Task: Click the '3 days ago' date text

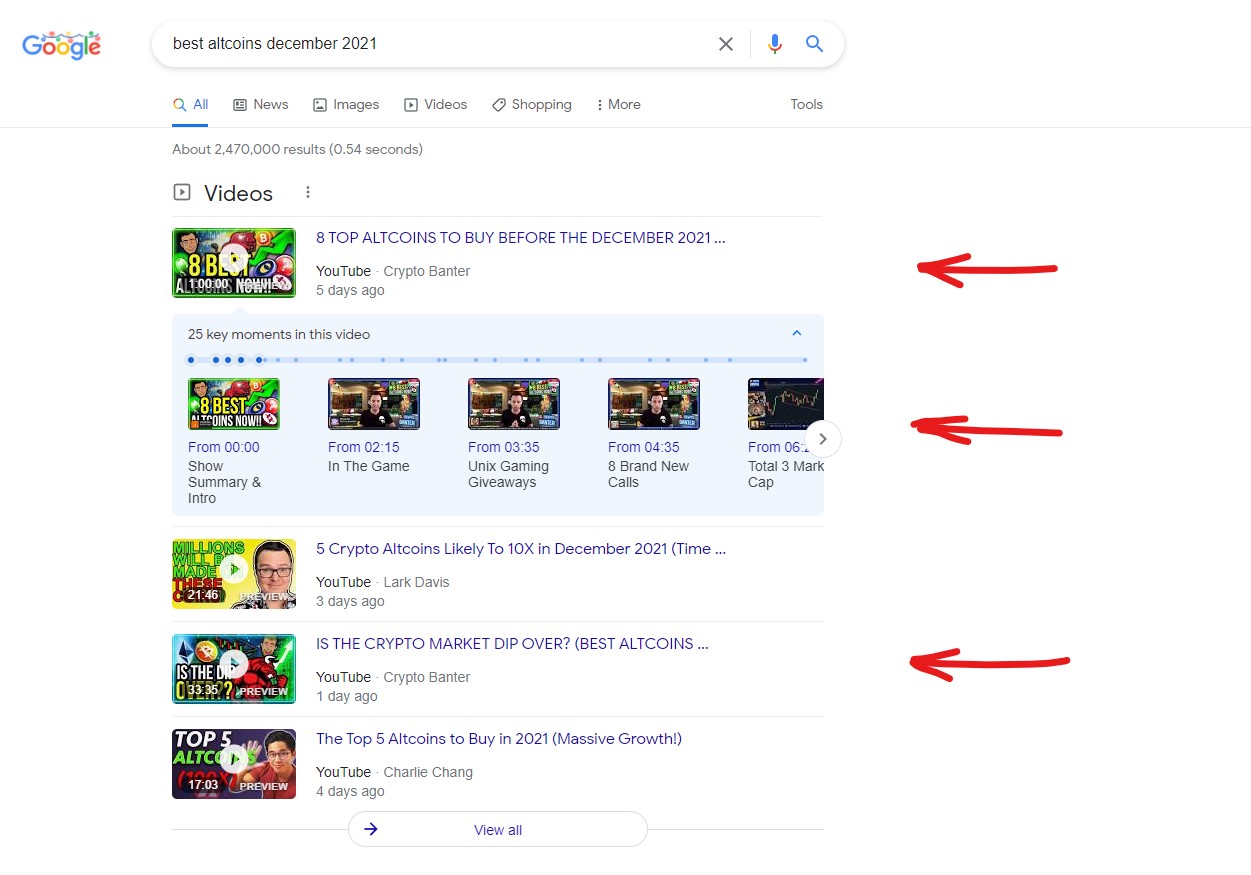Action: coord(350,602)
